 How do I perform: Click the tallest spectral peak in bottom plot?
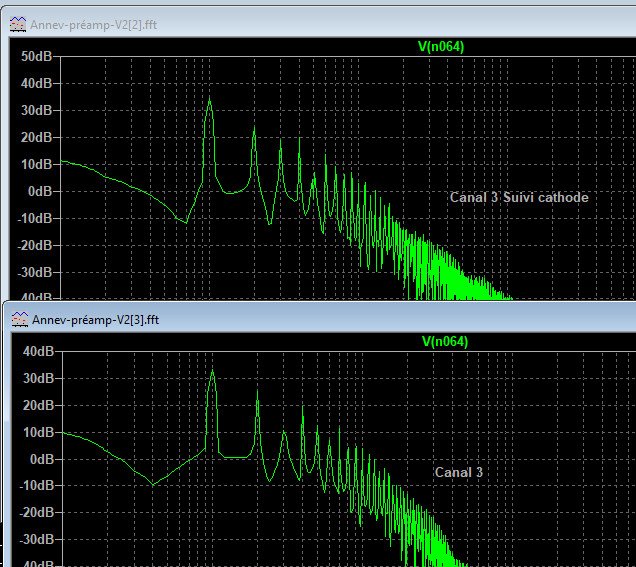click(211, 372)
